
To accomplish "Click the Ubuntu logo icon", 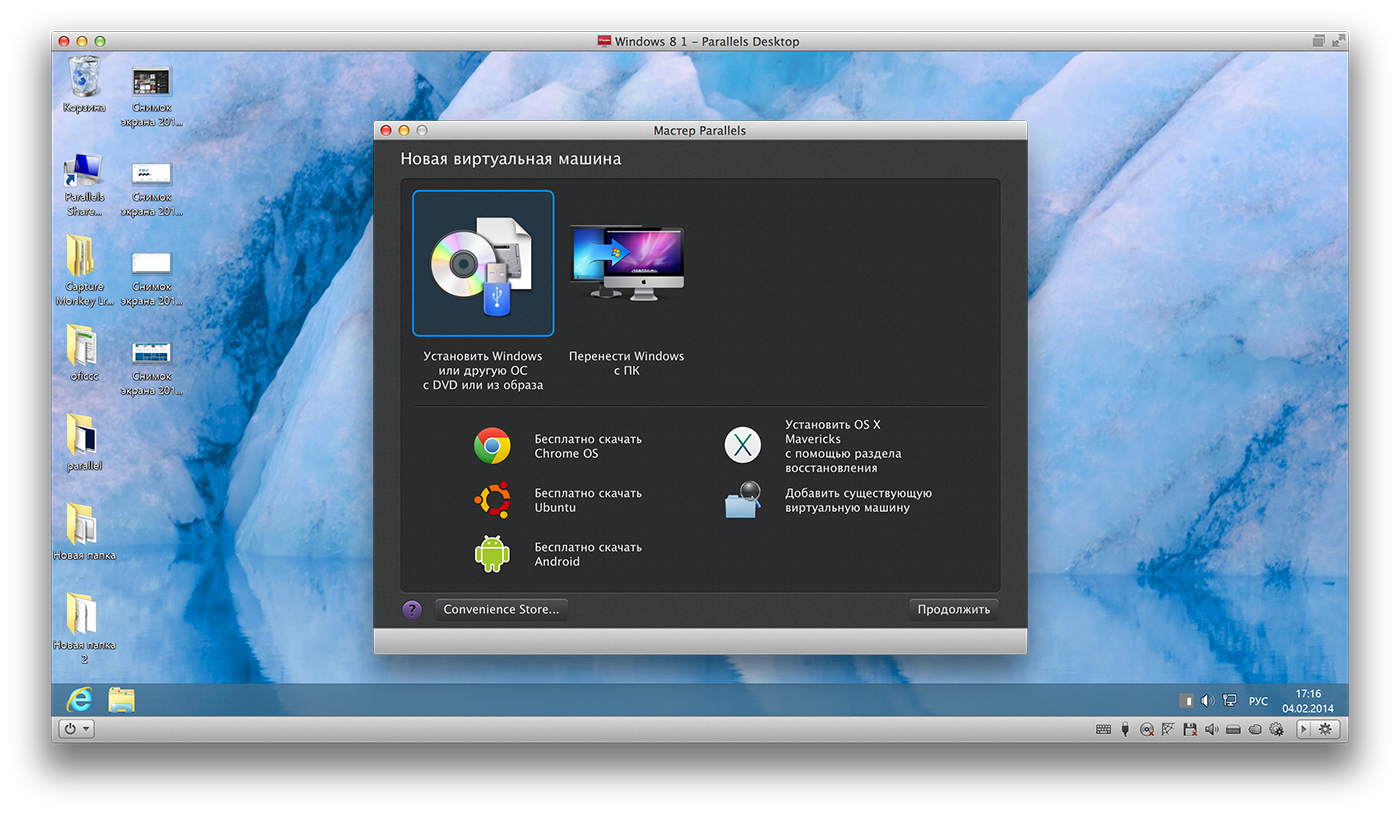I will tap(492, 500).
